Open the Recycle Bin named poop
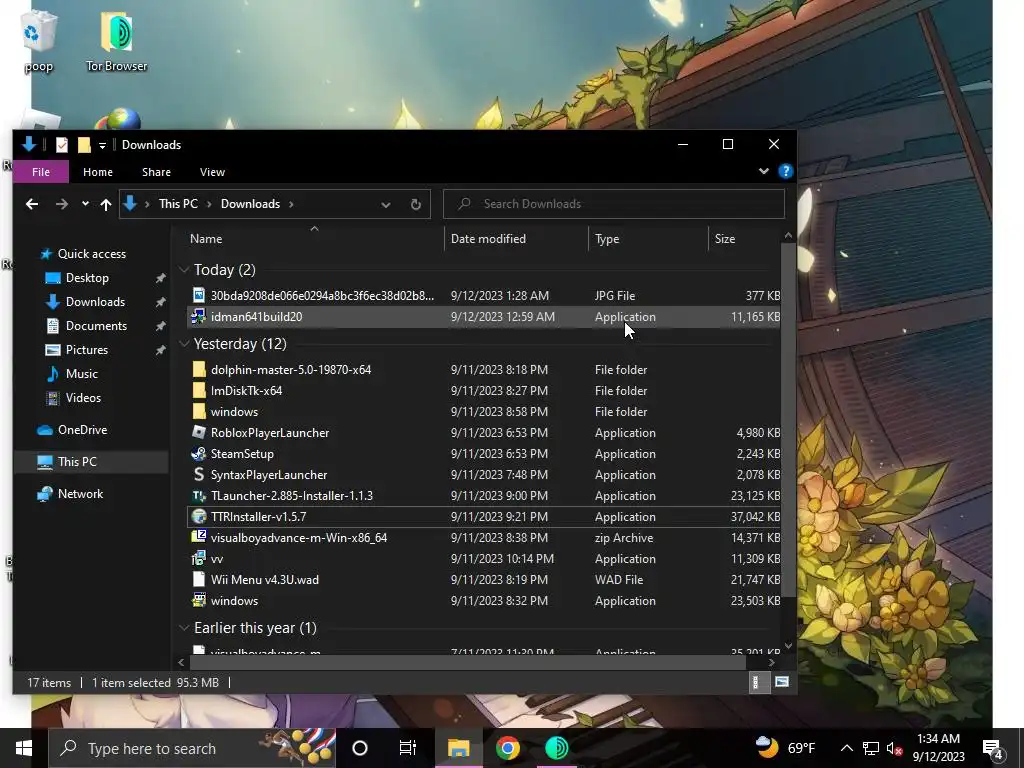This screenshot has height=768, width=1024. (38, 40)
